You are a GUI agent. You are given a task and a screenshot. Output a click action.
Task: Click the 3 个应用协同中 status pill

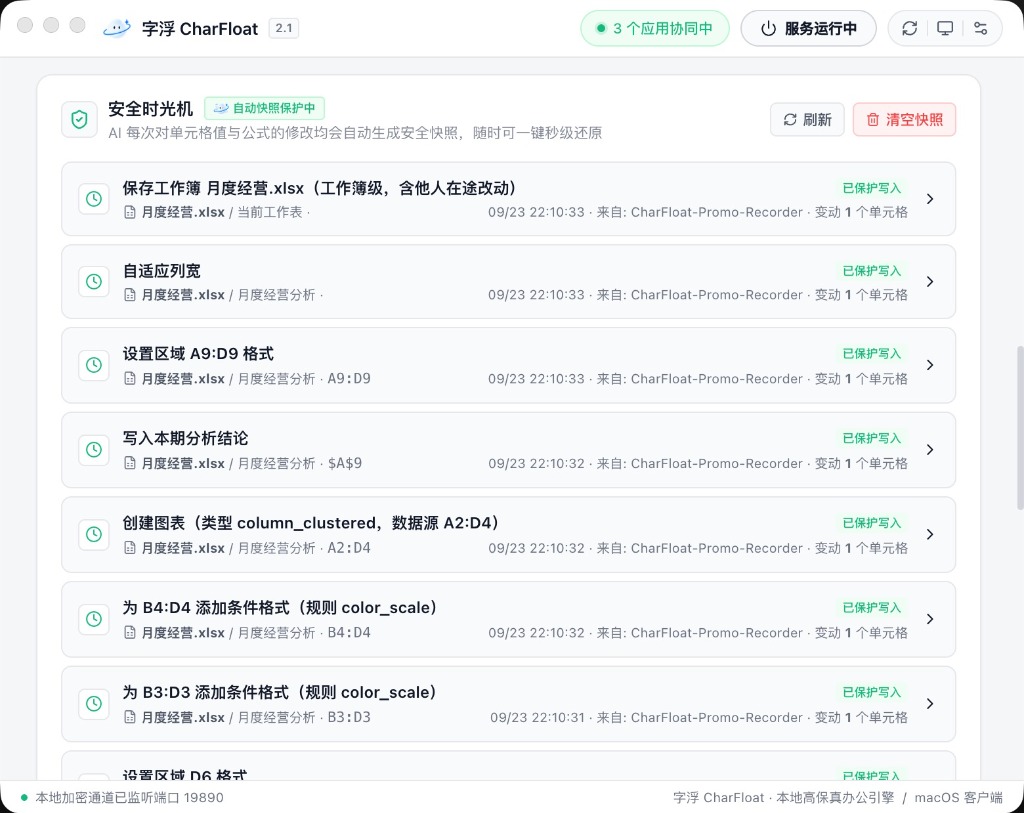point(655,28)
